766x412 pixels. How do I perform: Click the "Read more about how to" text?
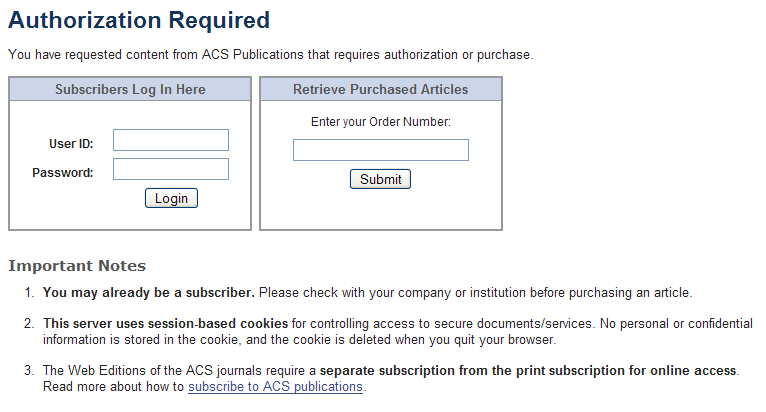tap(114, 387)
